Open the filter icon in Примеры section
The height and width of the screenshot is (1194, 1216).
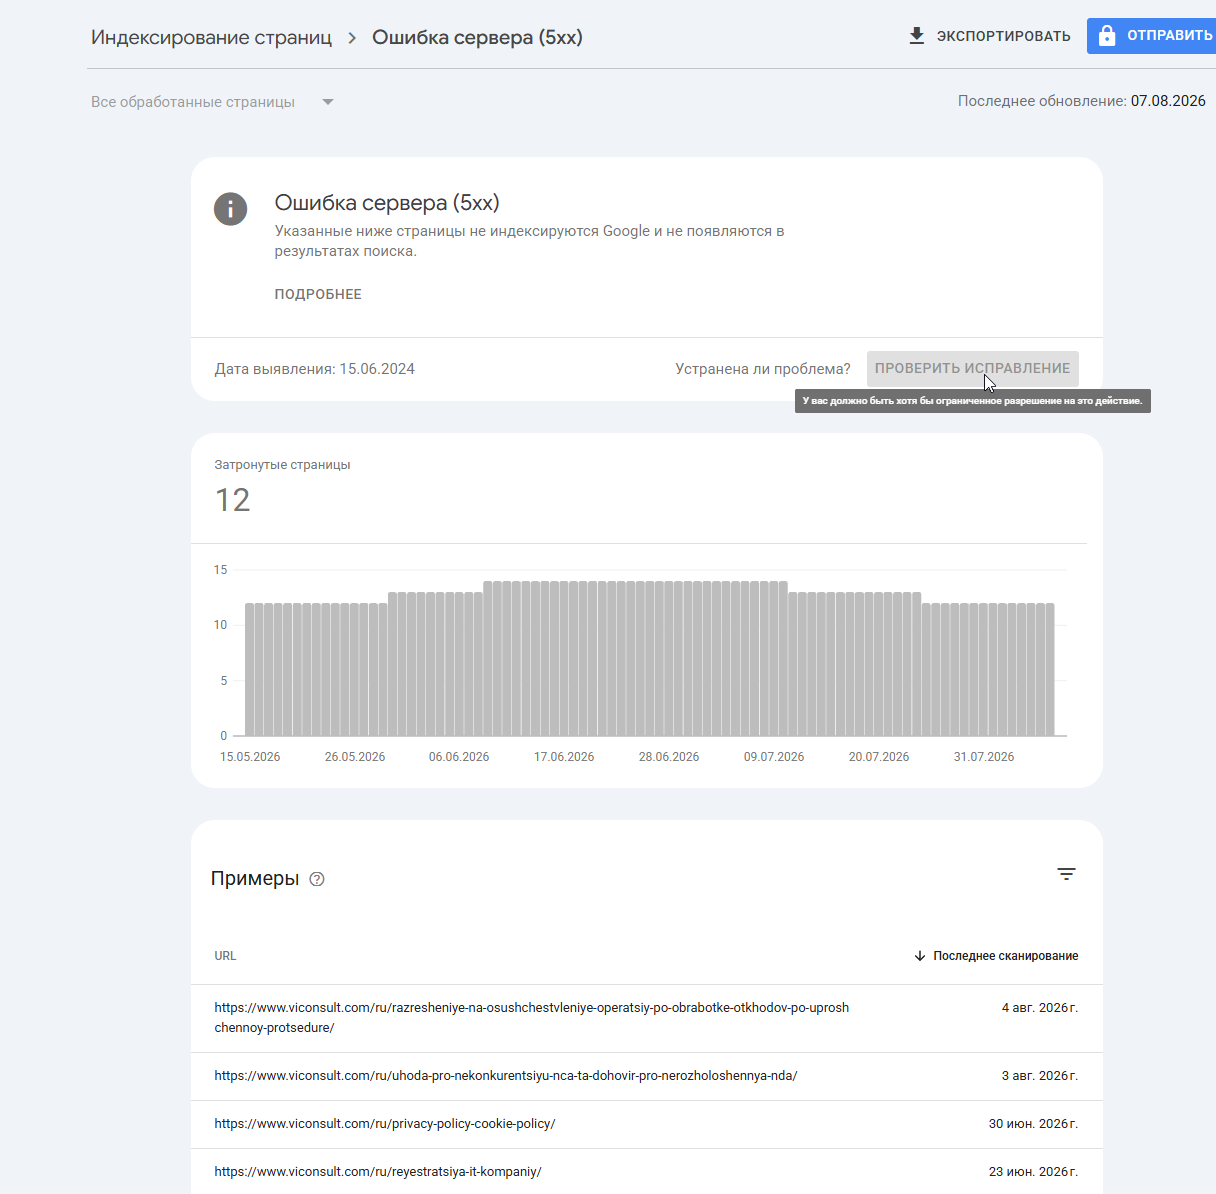click(1067, 874)
